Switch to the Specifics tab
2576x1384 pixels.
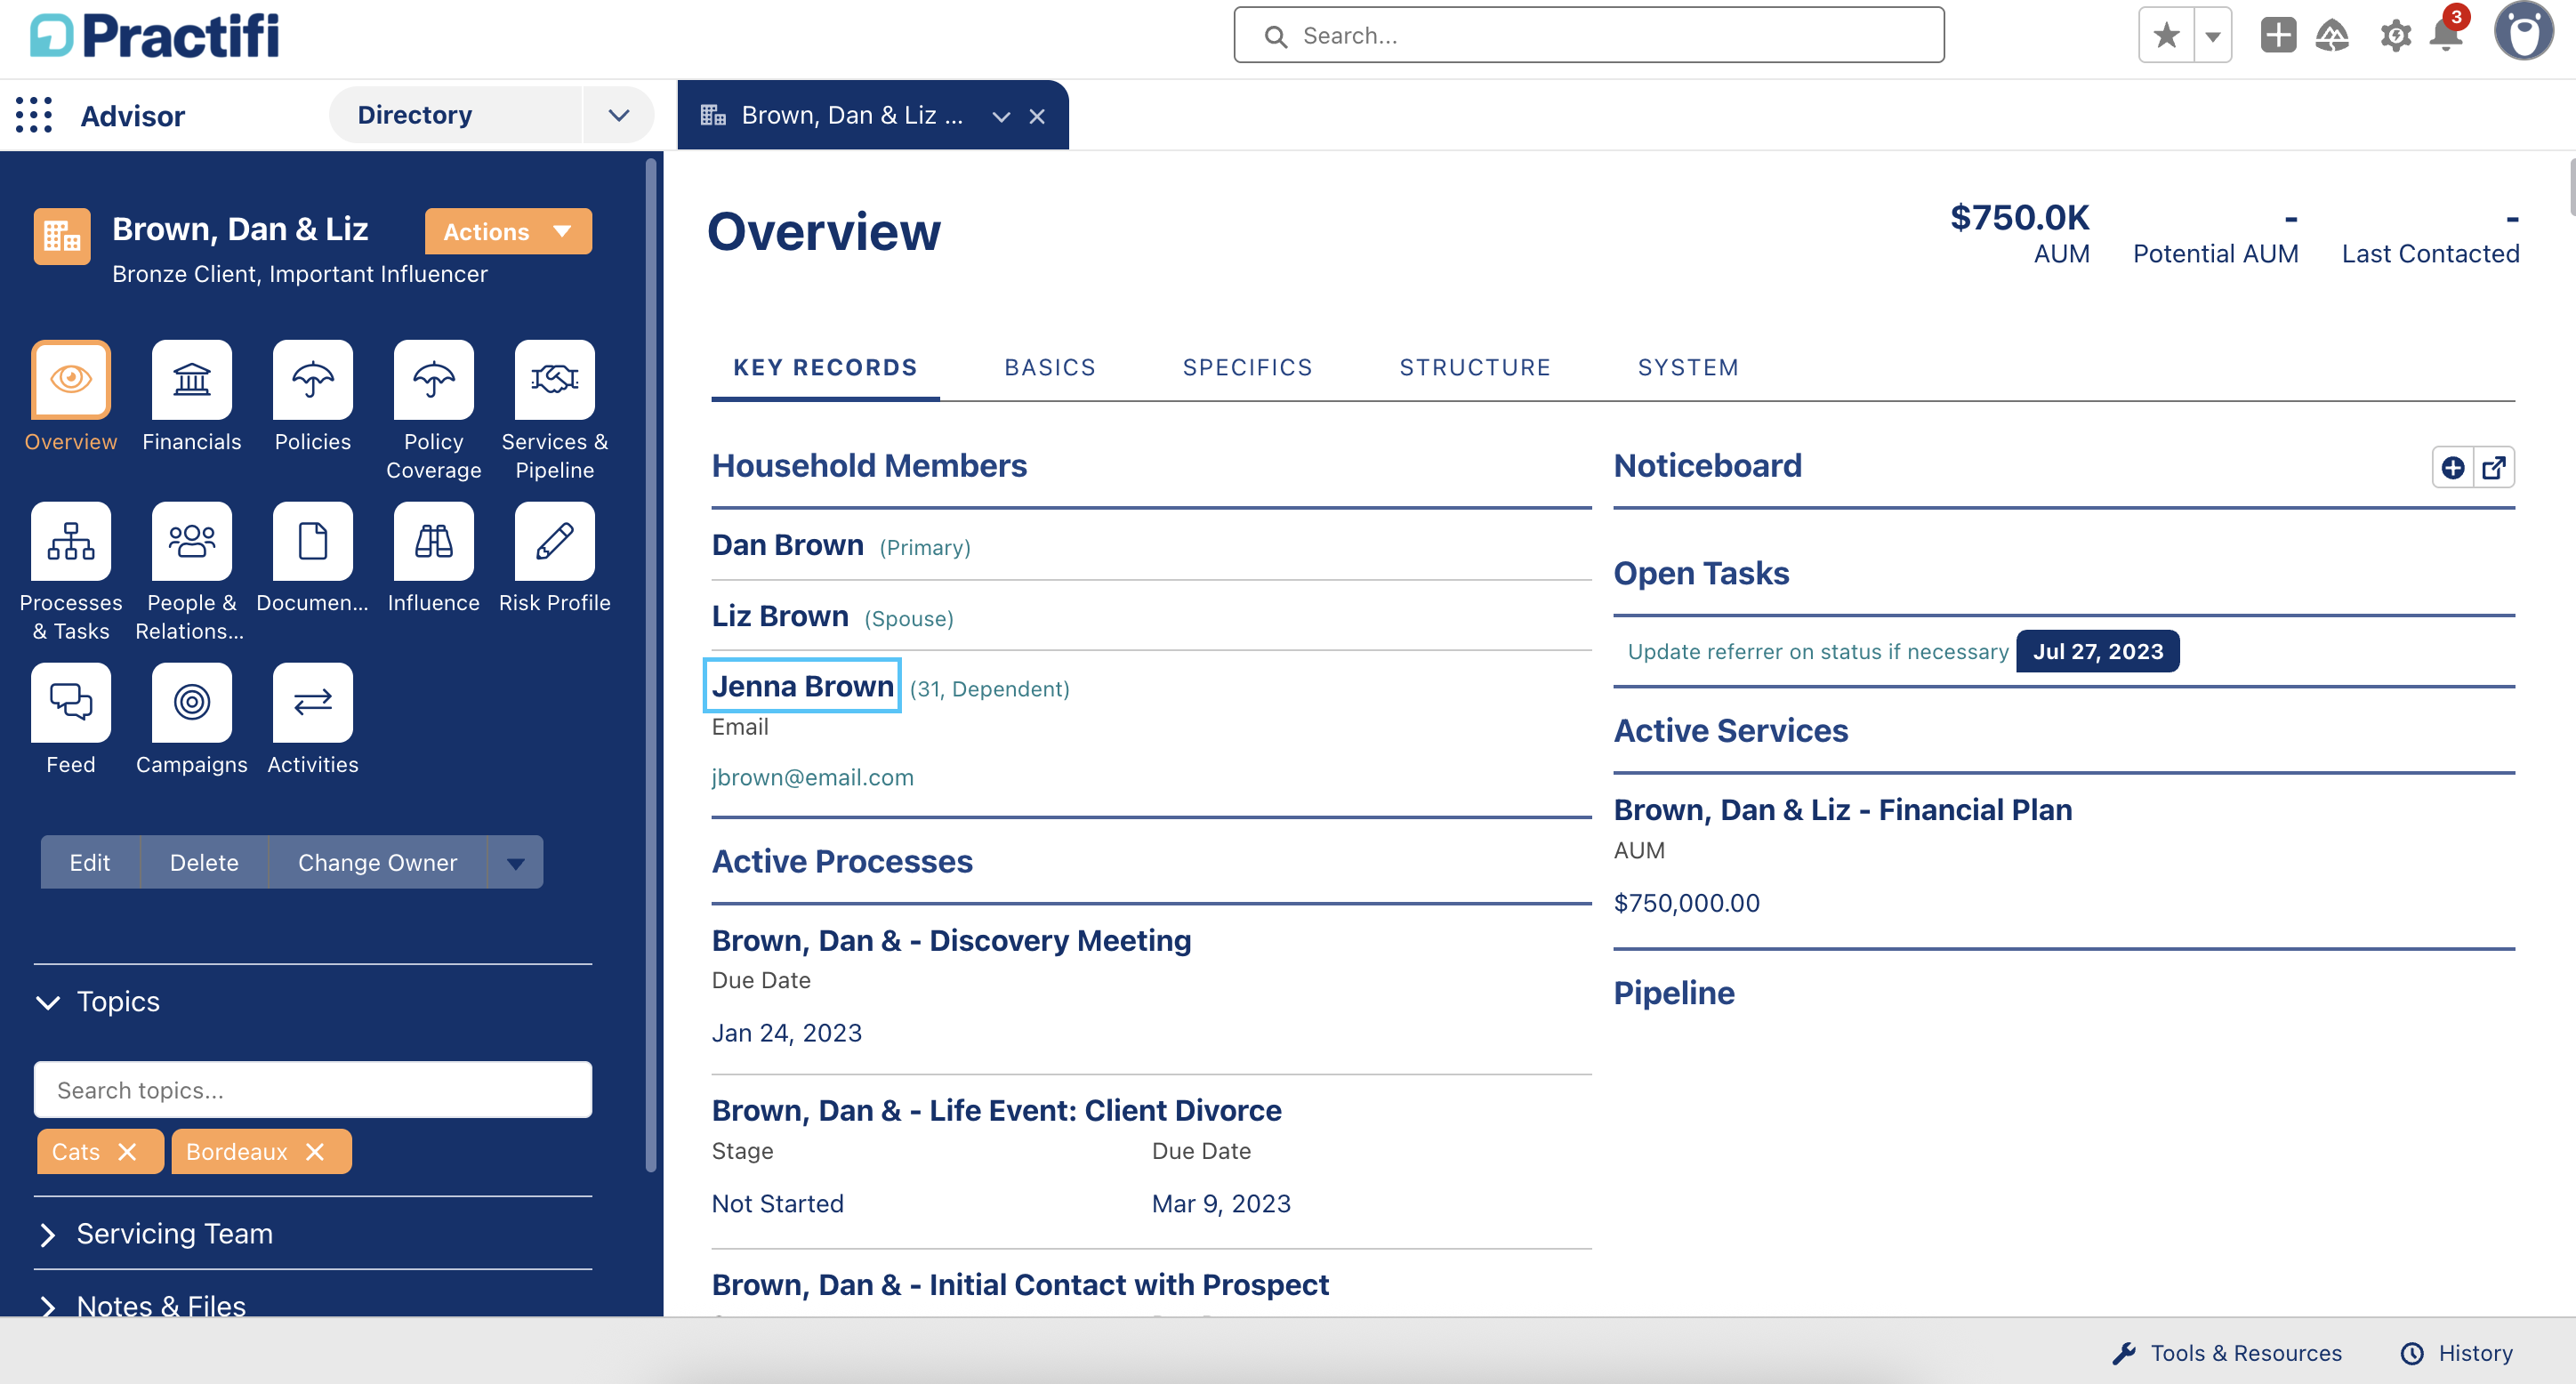pos(1247,367)
